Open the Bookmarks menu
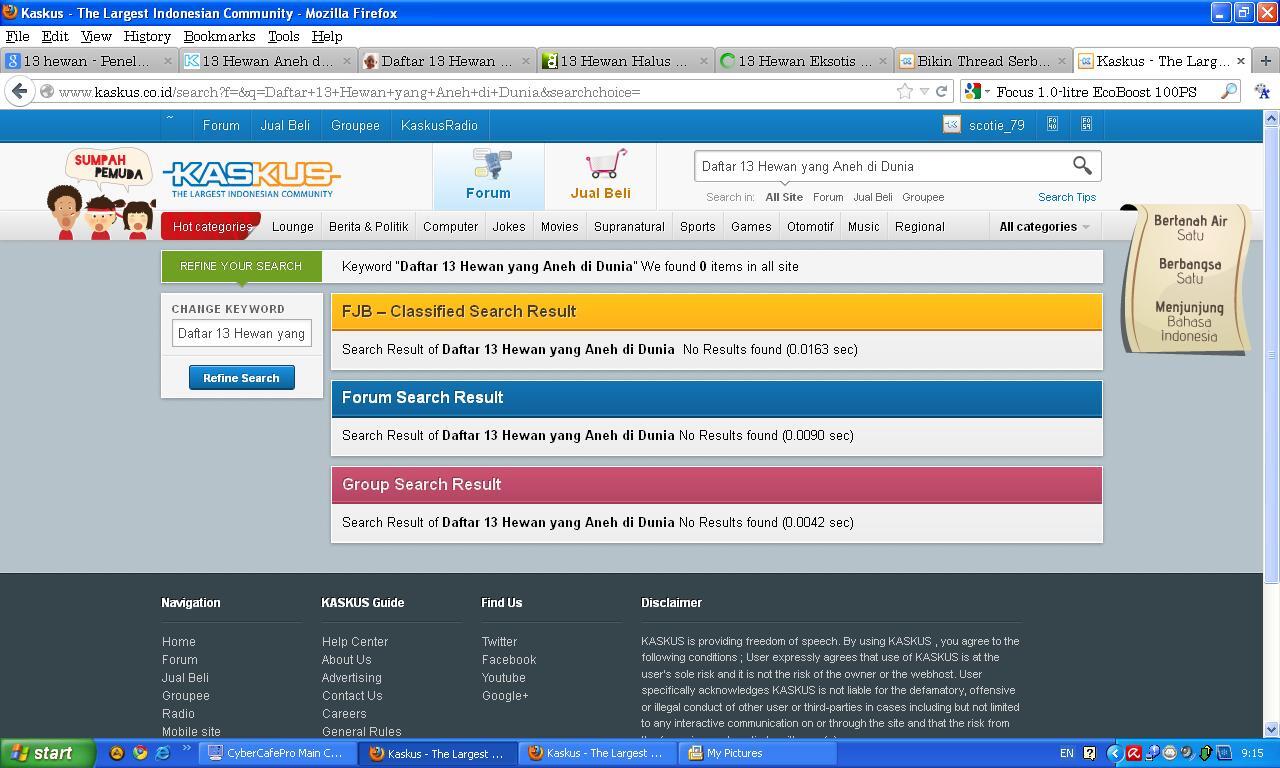Image resolution: width=1280 pixels, height=768 pixels. 220,36
